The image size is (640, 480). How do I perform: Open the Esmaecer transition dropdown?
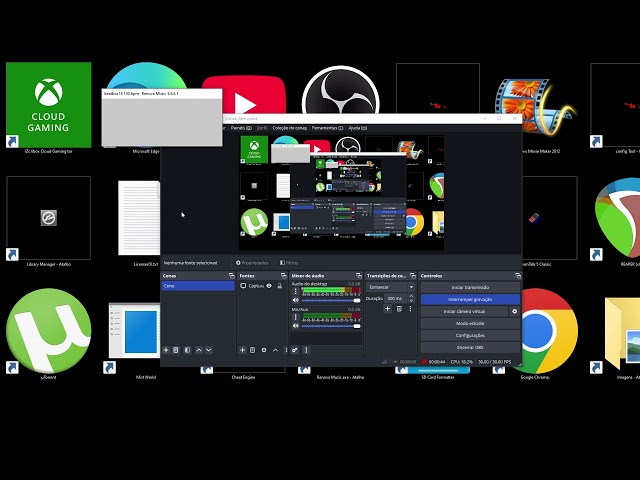pos(391,287)
